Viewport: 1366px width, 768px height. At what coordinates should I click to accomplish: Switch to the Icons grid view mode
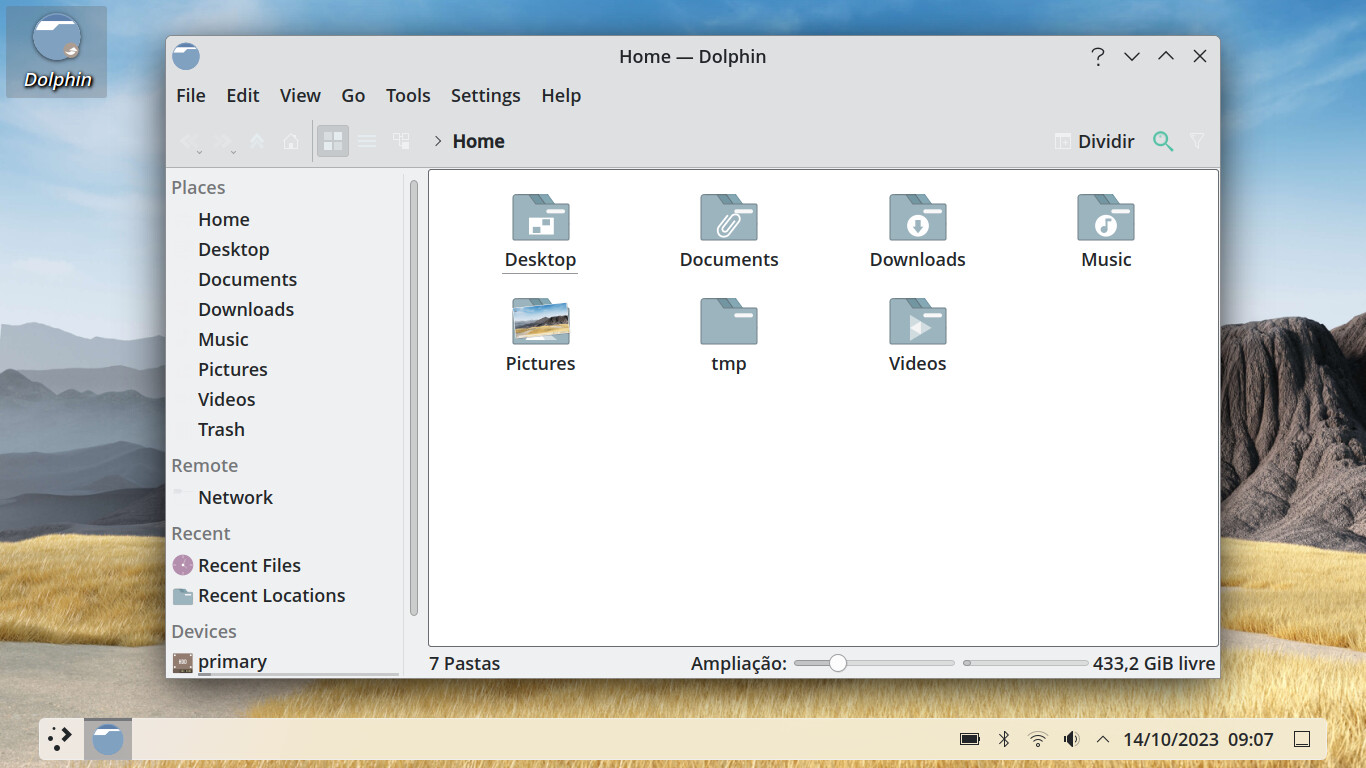tap(333, 141)
